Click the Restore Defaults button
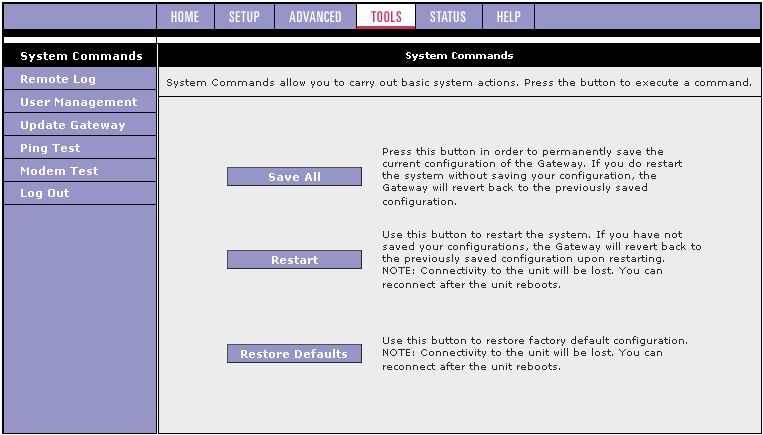Viewport: 763px width, 435px height. (x=294, y=354)
